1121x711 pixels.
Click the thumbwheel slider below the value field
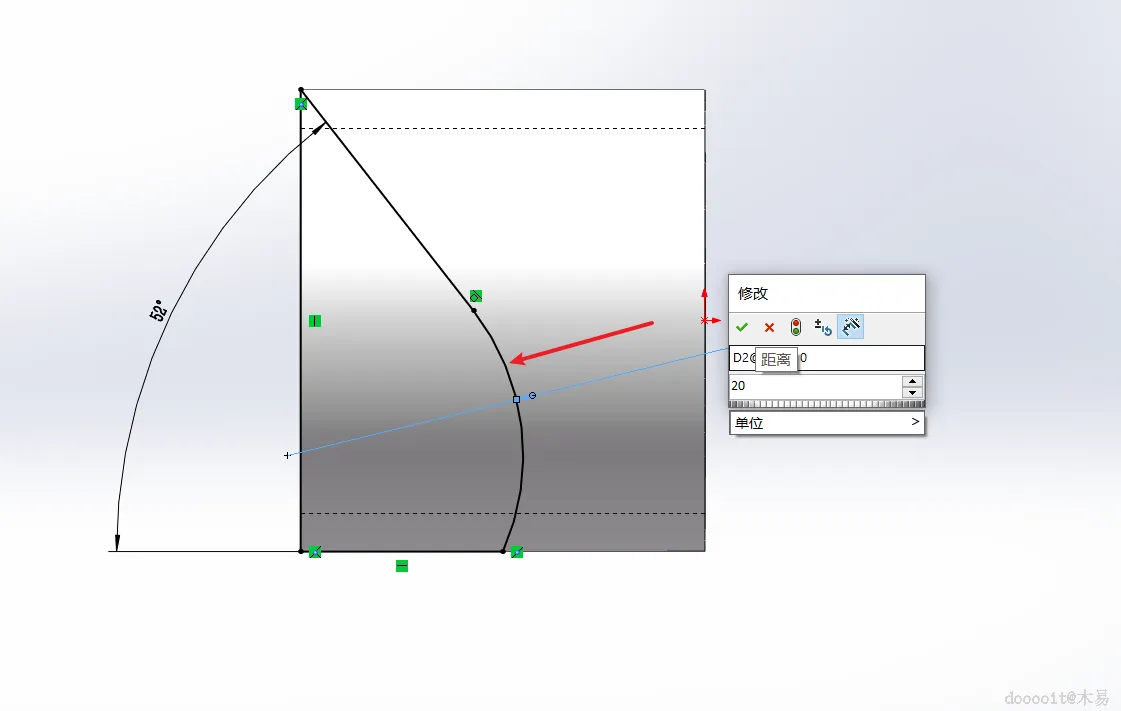826,404
